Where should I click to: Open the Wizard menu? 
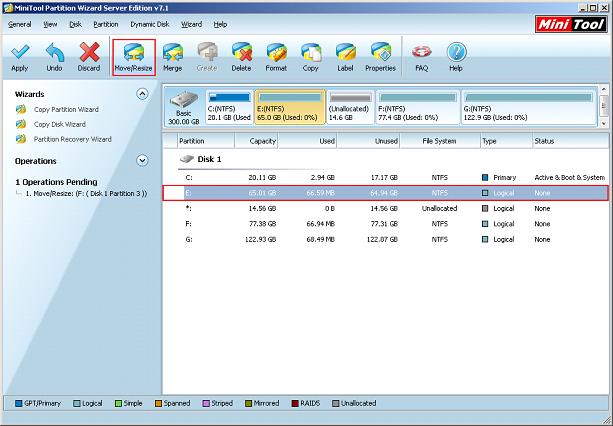tap(191, 24)
